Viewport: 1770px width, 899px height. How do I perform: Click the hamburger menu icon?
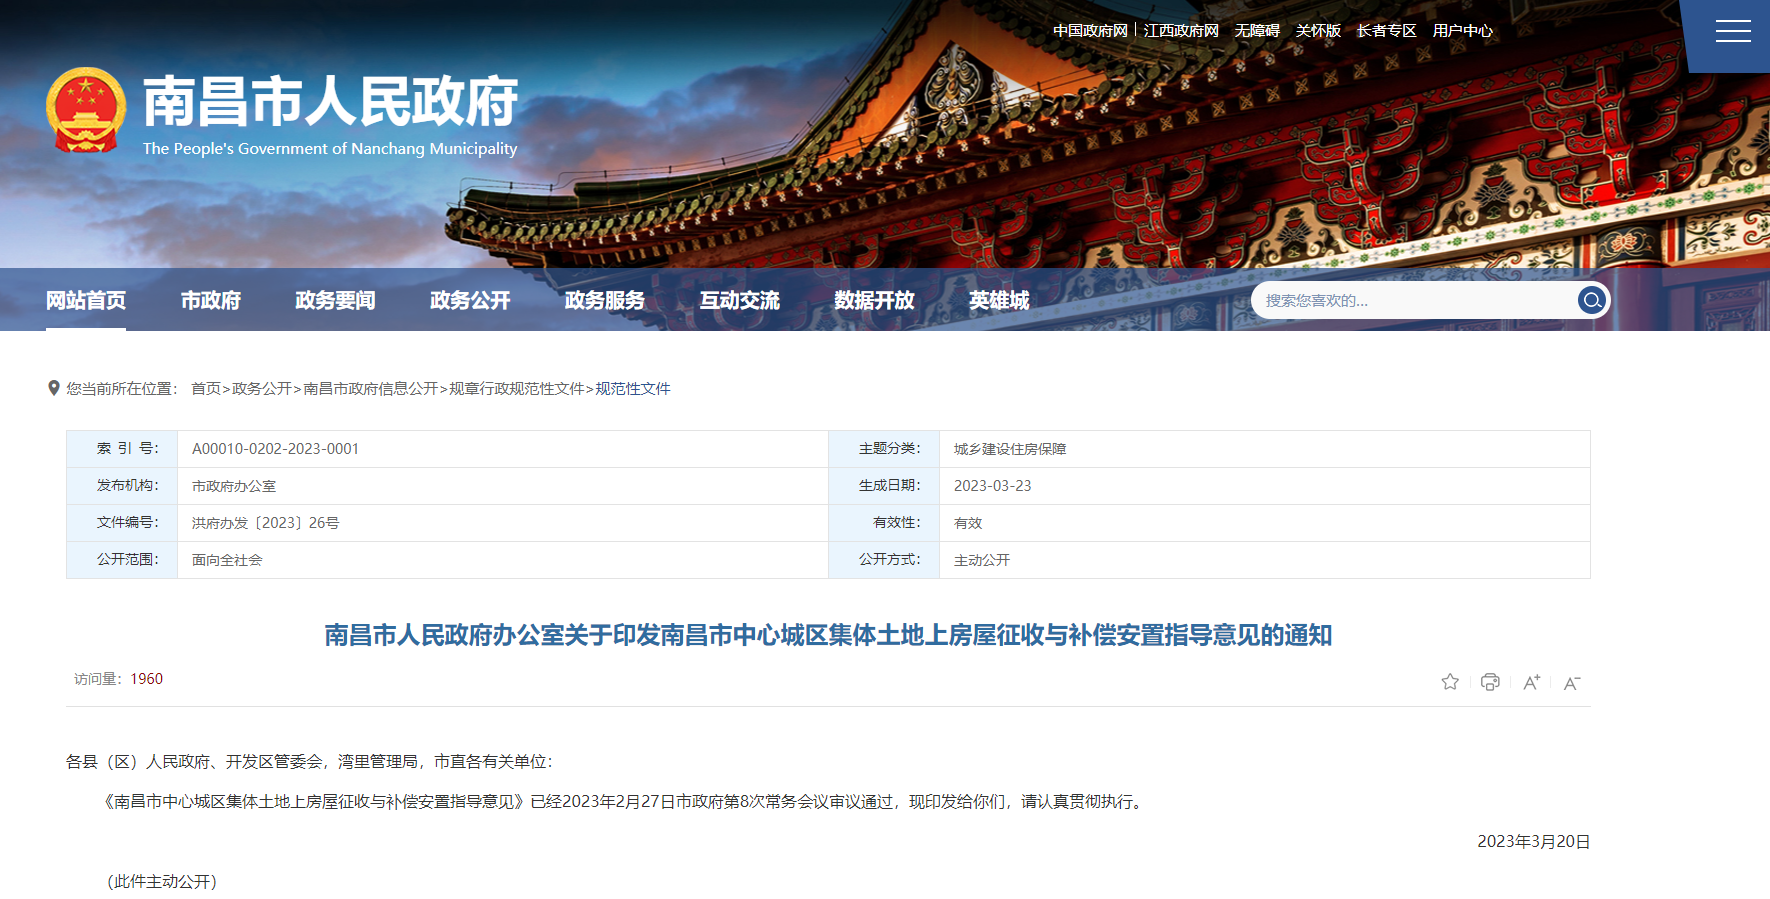coord(1732,32)
